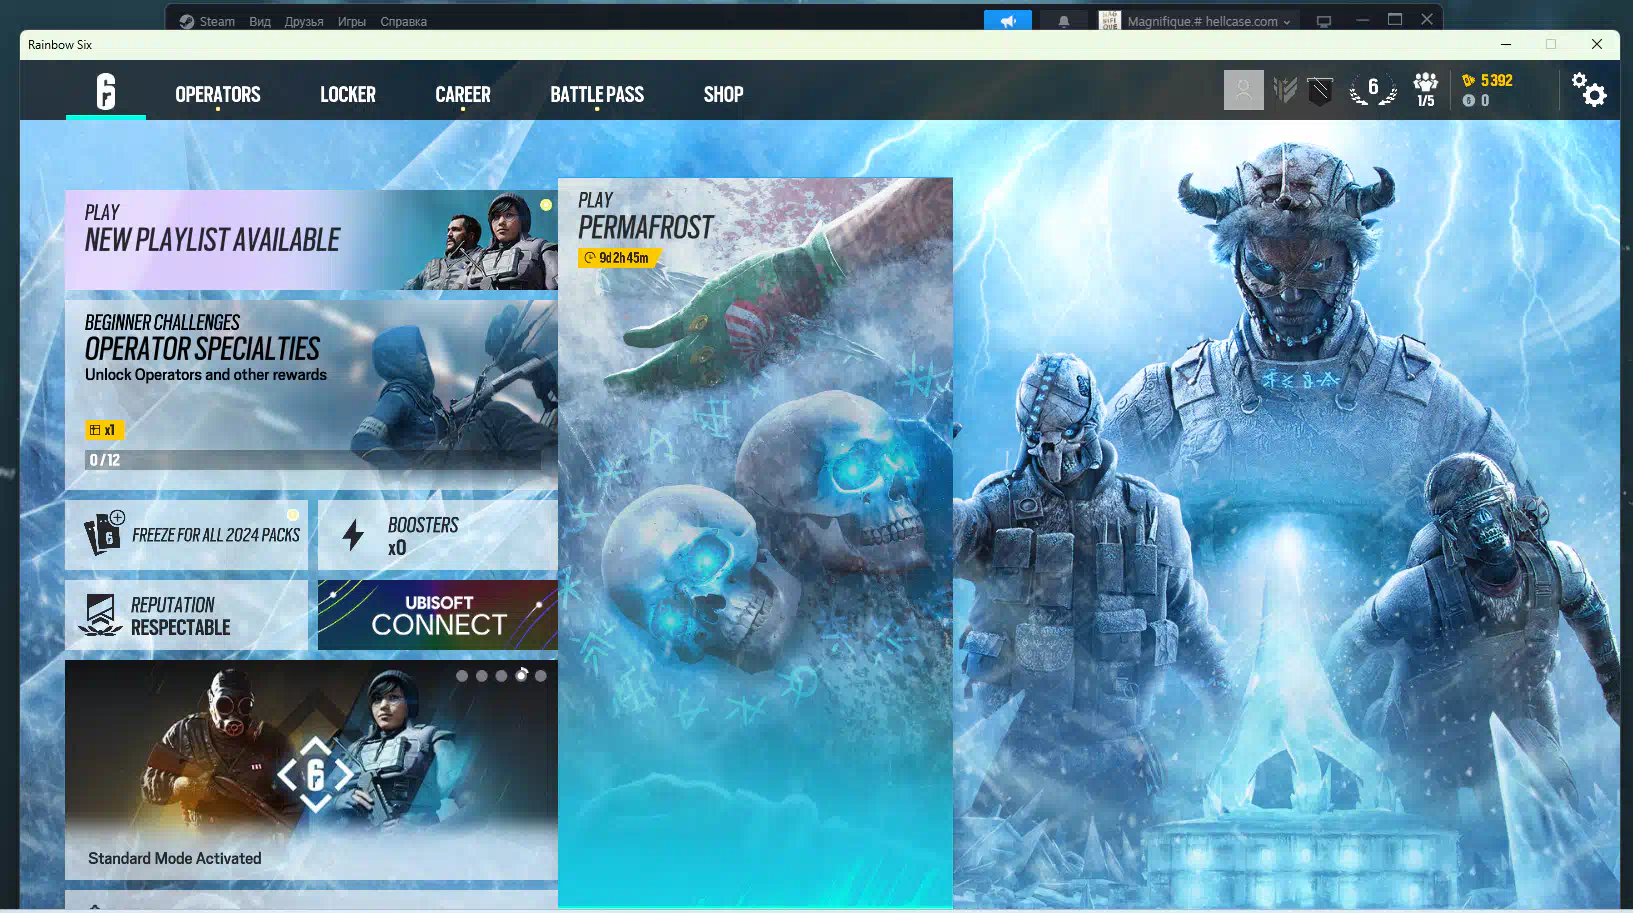Select the fourth carousel dot

pyautogui.click(x=521, y=676)
